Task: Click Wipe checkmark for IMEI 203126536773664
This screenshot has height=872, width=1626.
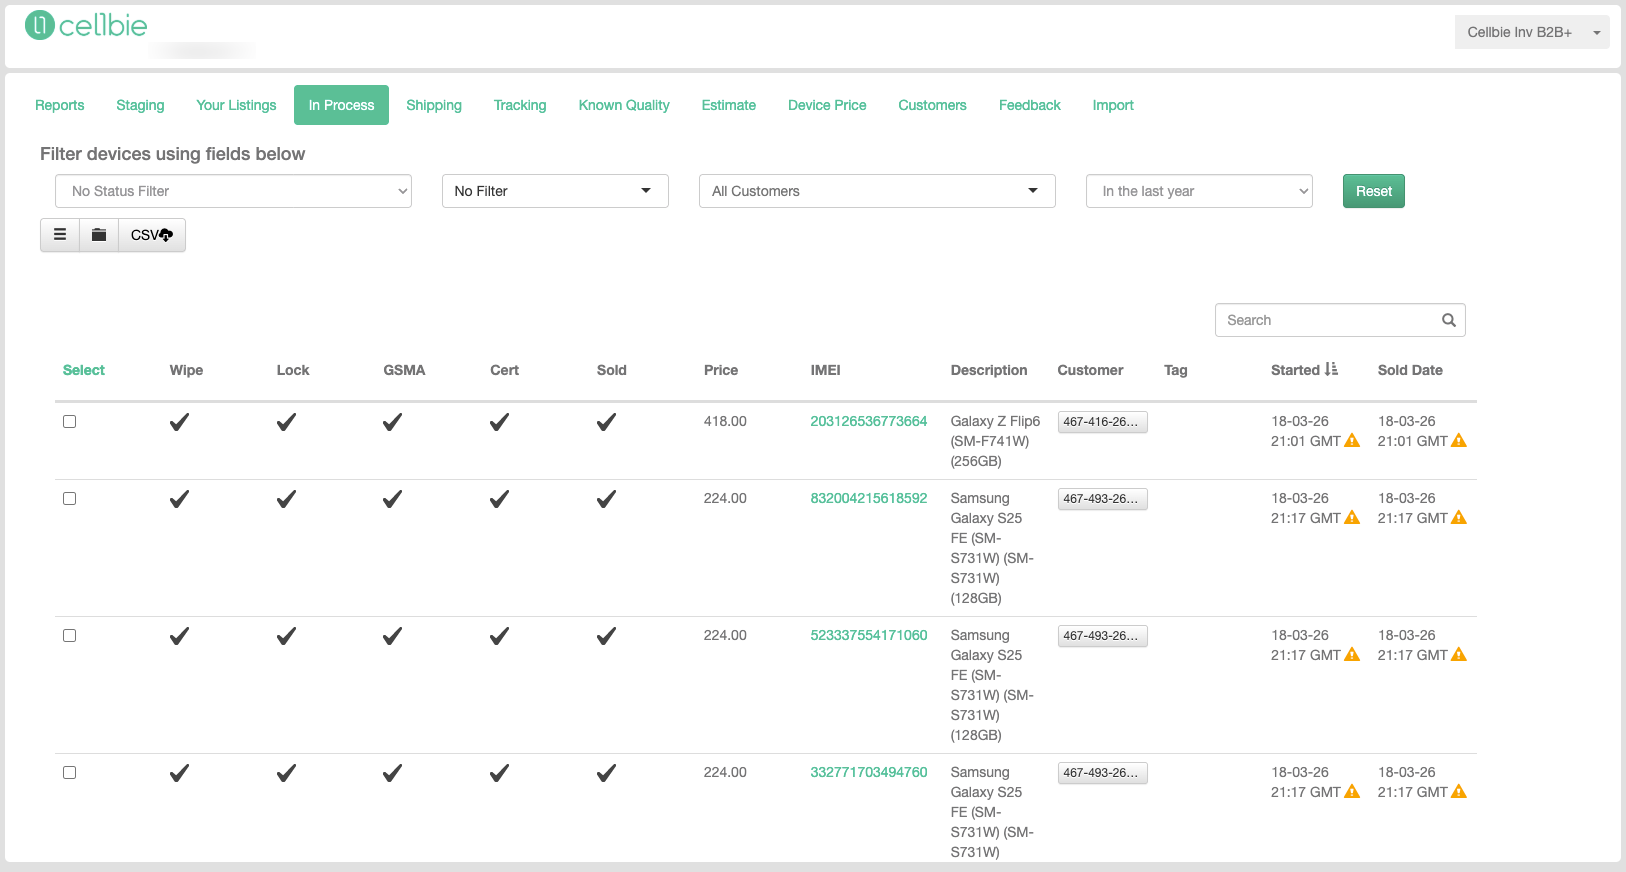Action: (x=179, y=422)
